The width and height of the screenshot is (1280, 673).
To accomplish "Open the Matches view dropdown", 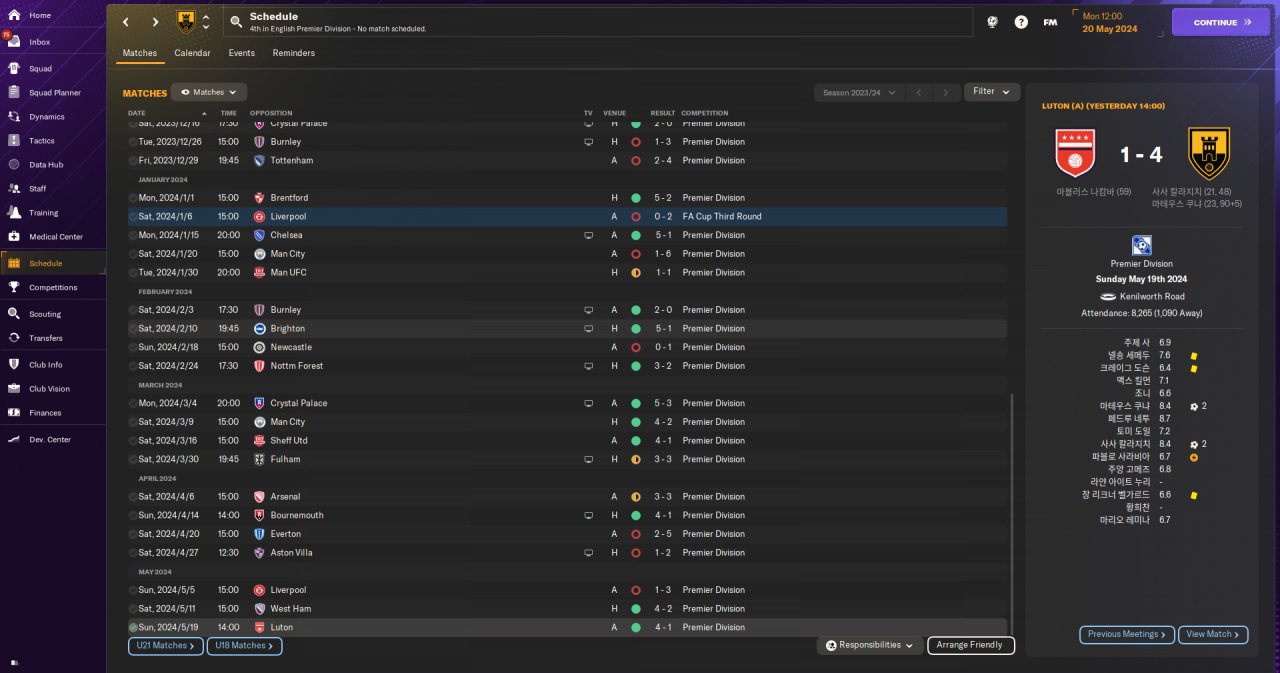I will pyautogui.click(x=209, y=92).
